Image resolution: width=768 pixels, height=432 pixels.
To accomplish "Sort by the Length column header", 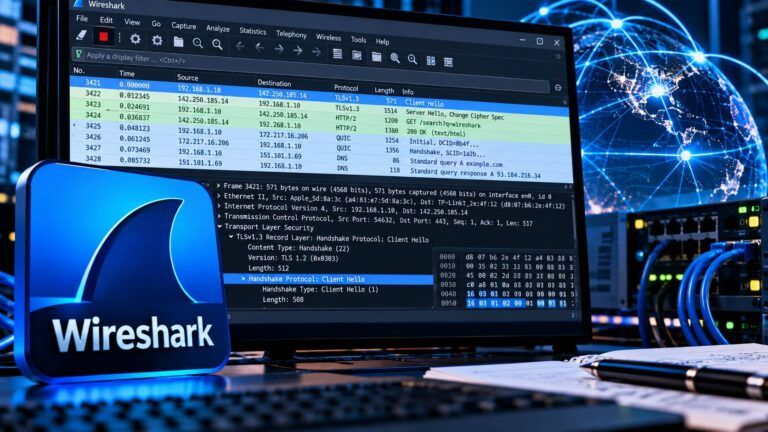I will [x=384, y=90].
